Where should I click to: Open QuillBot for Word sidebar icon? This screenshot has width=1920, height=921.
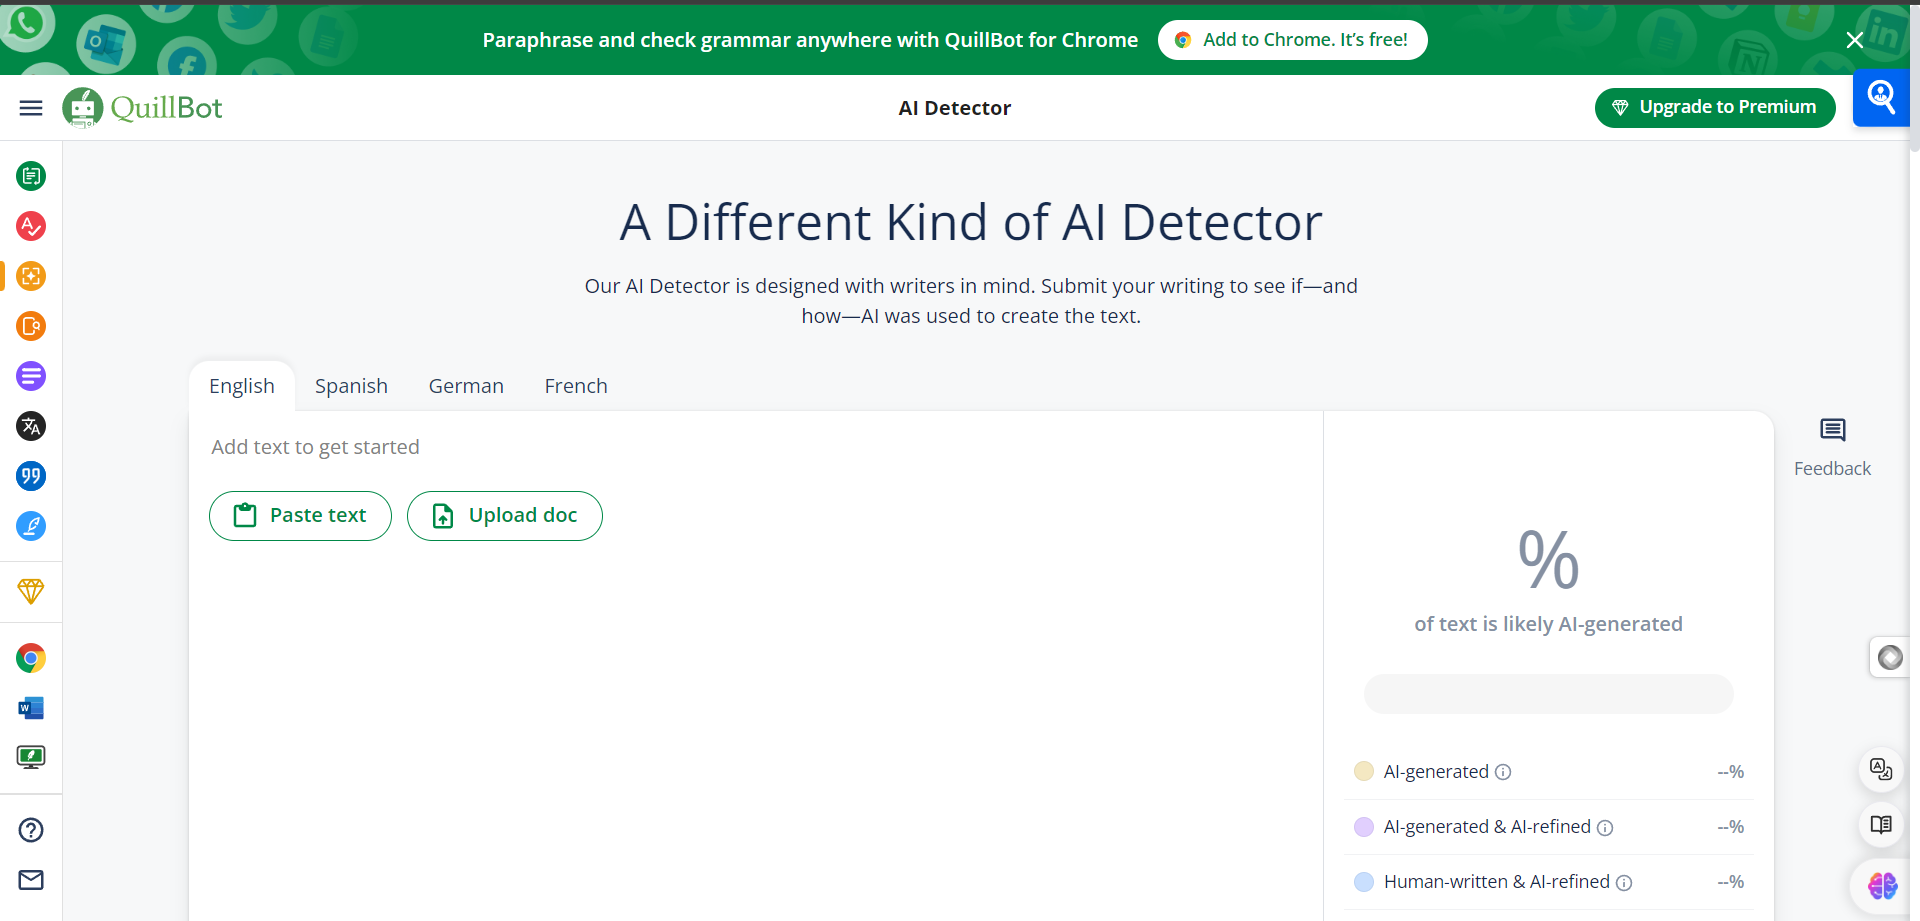pos(31,708)
